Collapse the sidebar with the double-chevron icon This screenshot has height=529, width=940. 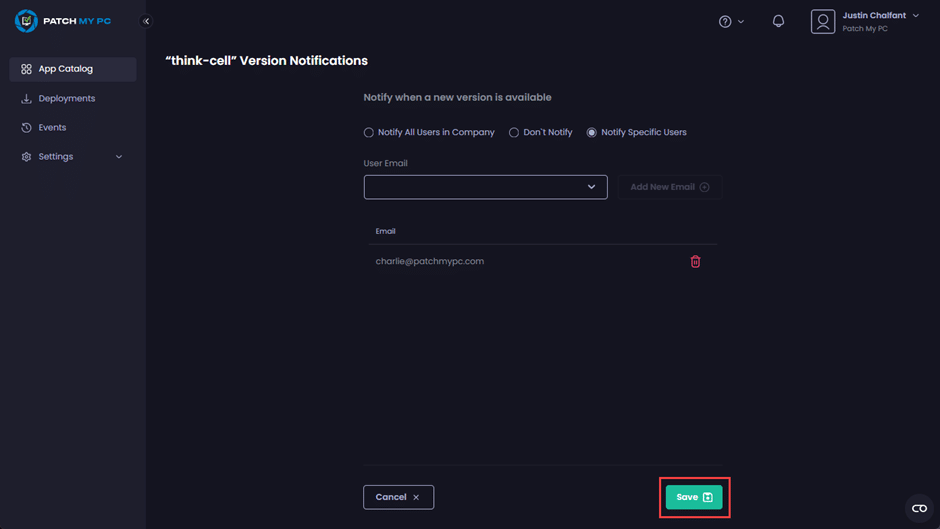(x=146, y=21)
